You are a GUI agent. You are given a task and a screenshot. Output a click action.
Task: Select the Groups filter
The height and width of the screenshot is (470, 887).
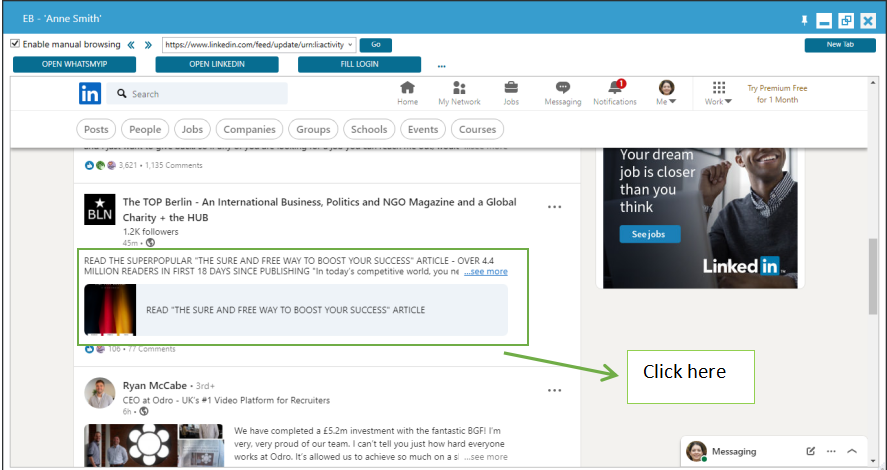coord(313,130)
